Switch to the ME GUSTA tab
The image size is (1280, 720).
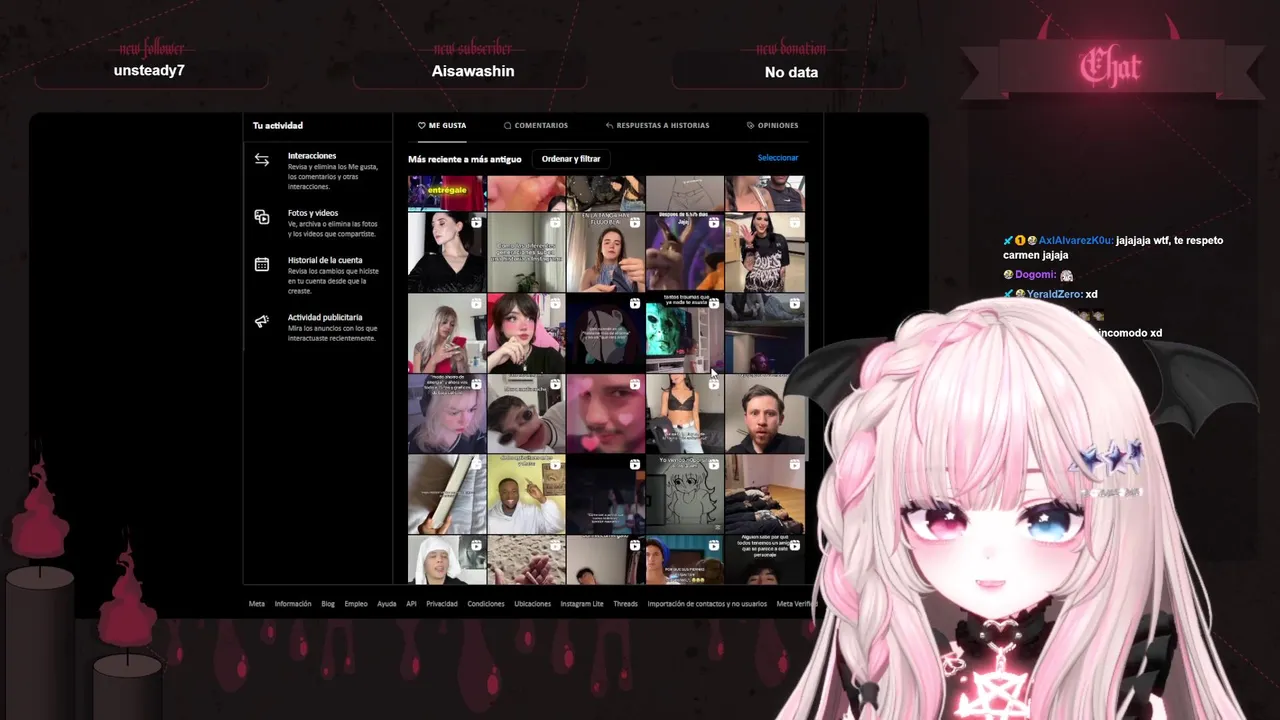(x=442, y=126)
